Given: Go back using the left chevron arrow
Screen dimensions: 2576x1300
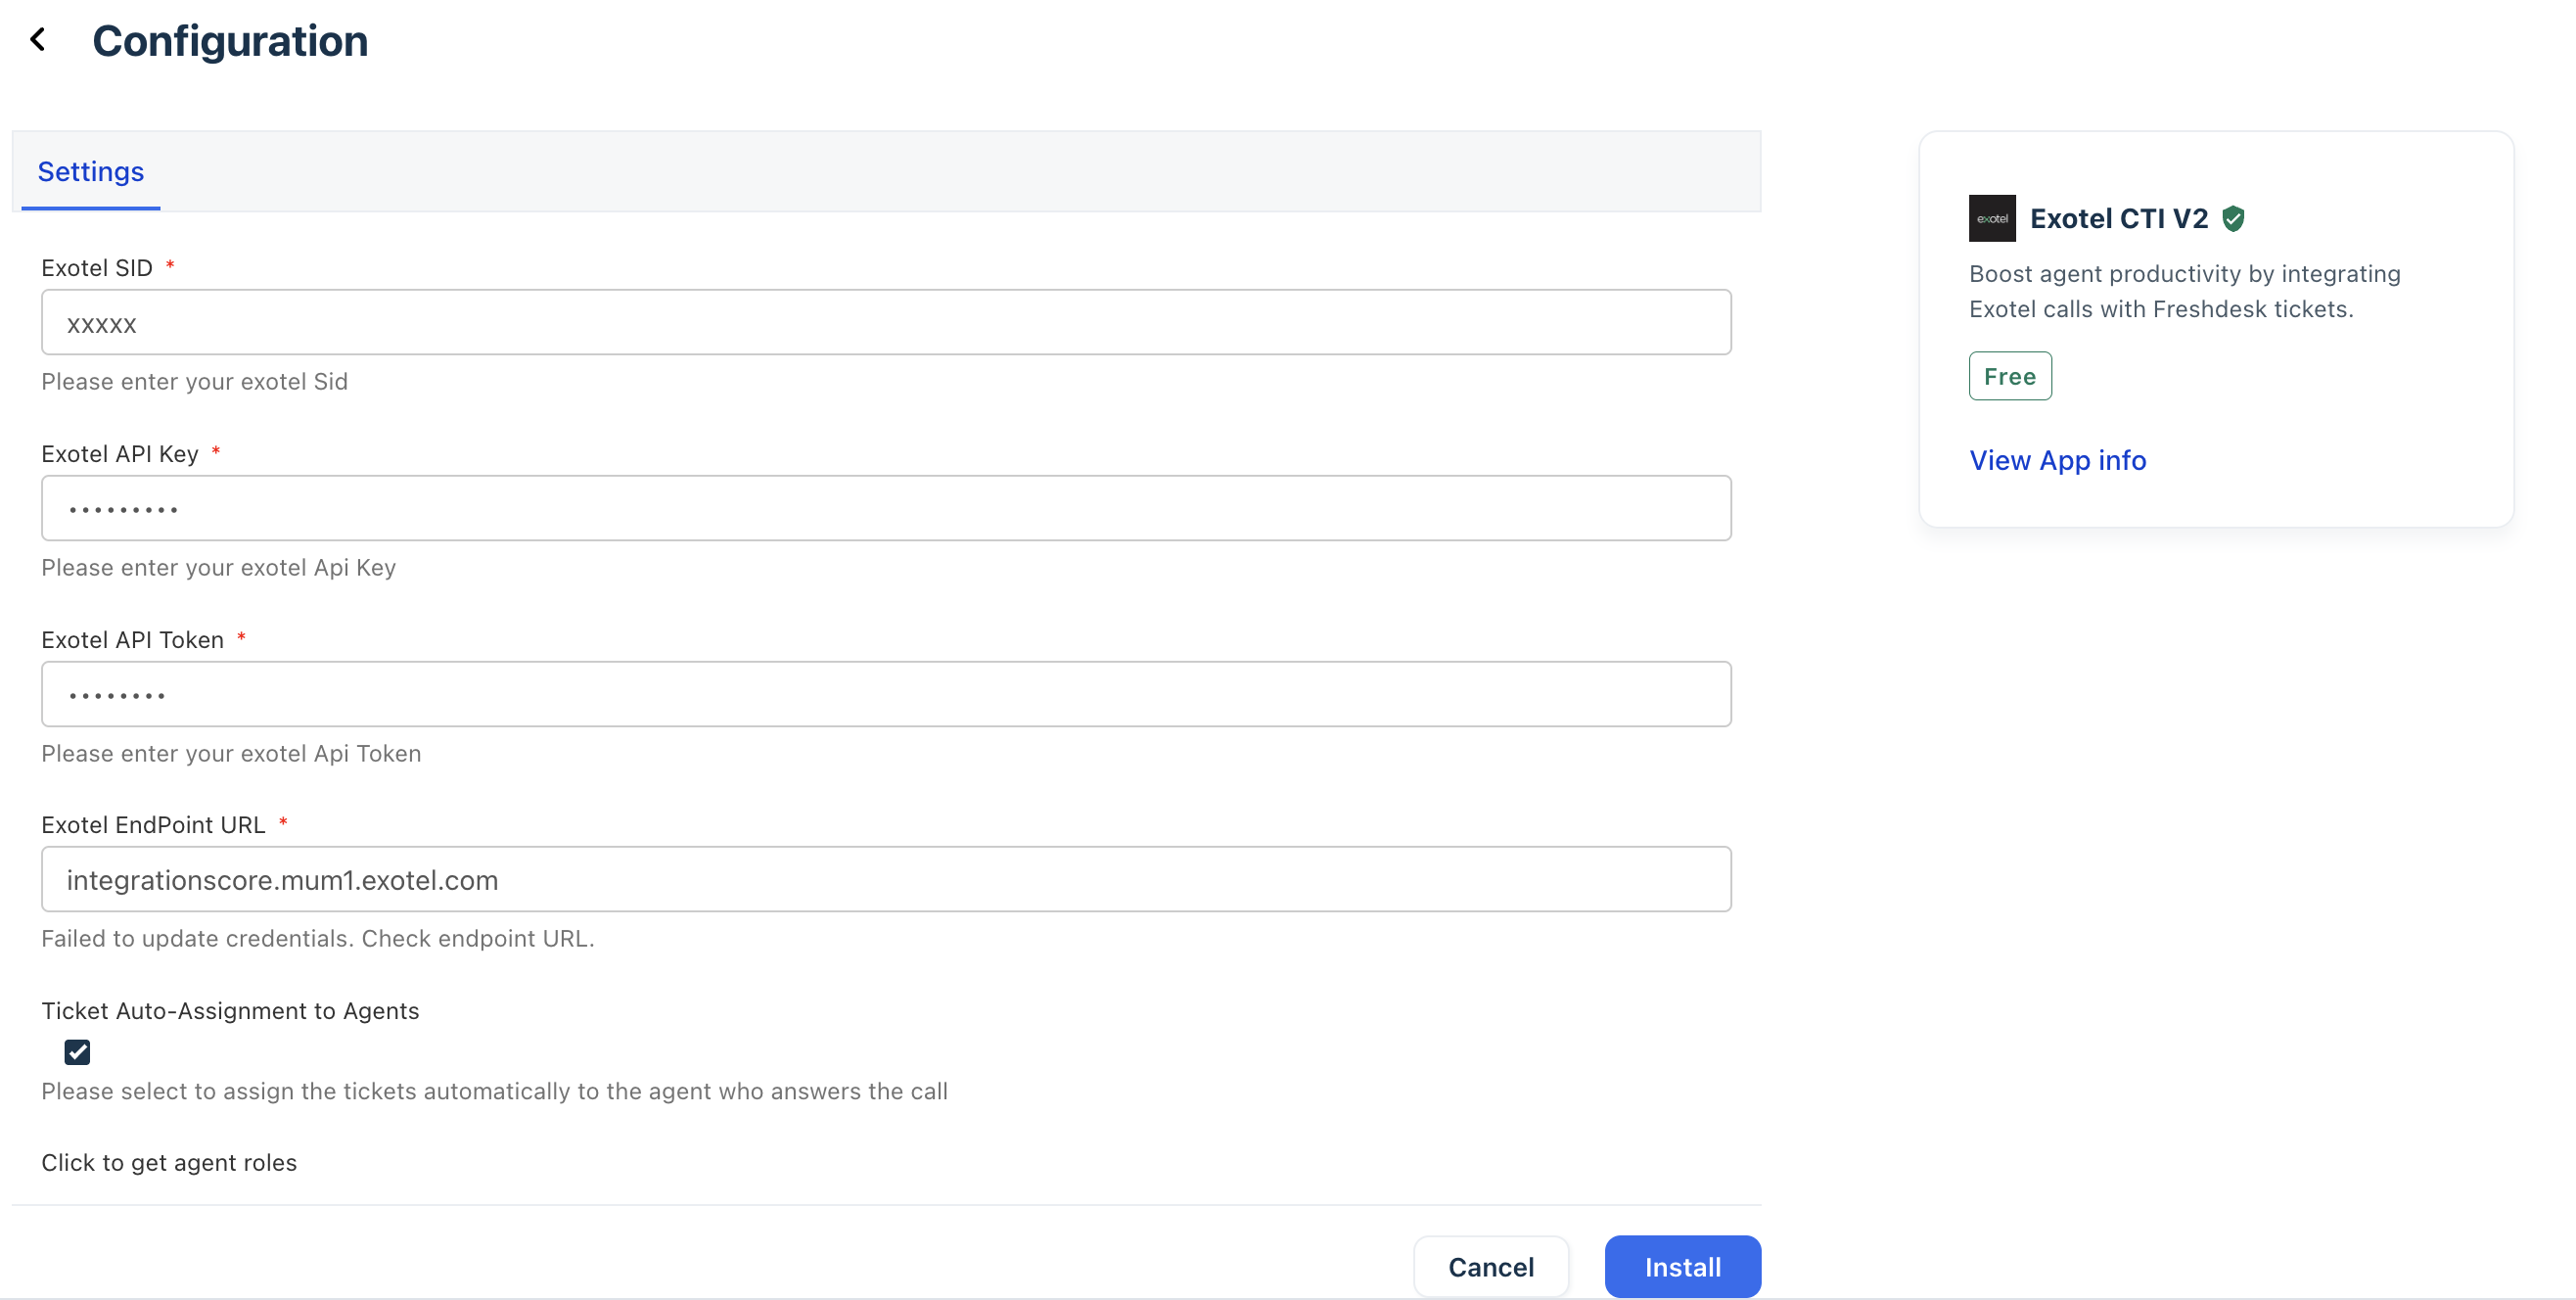Looking at the screenshot, I should pos(38,40).
